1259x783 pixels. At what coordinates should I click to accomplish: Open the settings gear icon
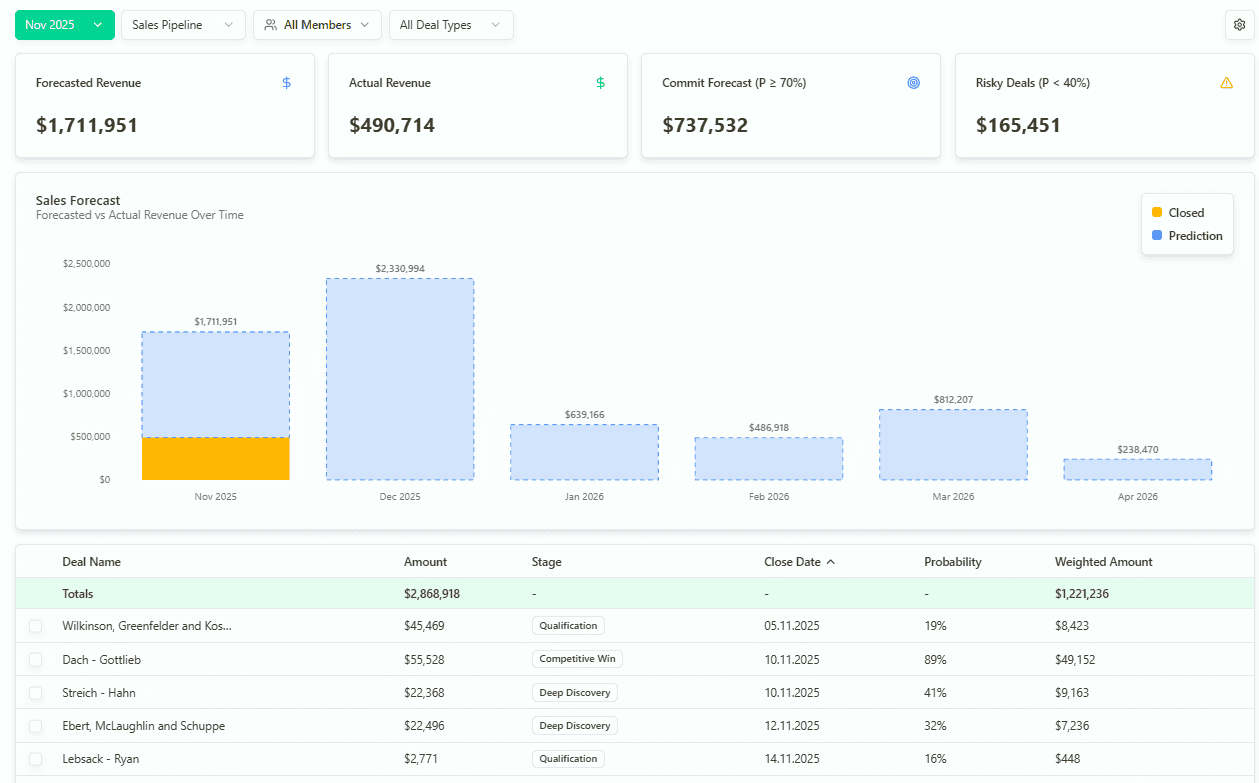click(x=1239, y=24)
